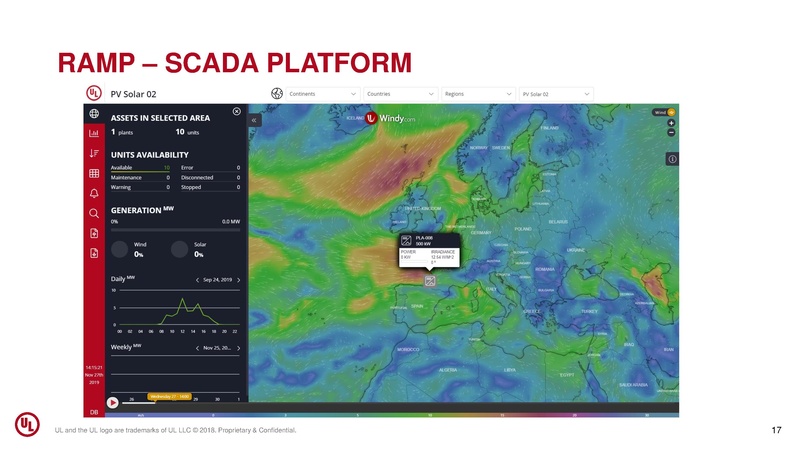The width and height of the screenshot is (800, 450).
Task: Open the globe map view in sidebar
Action: [x=93, y=113]
